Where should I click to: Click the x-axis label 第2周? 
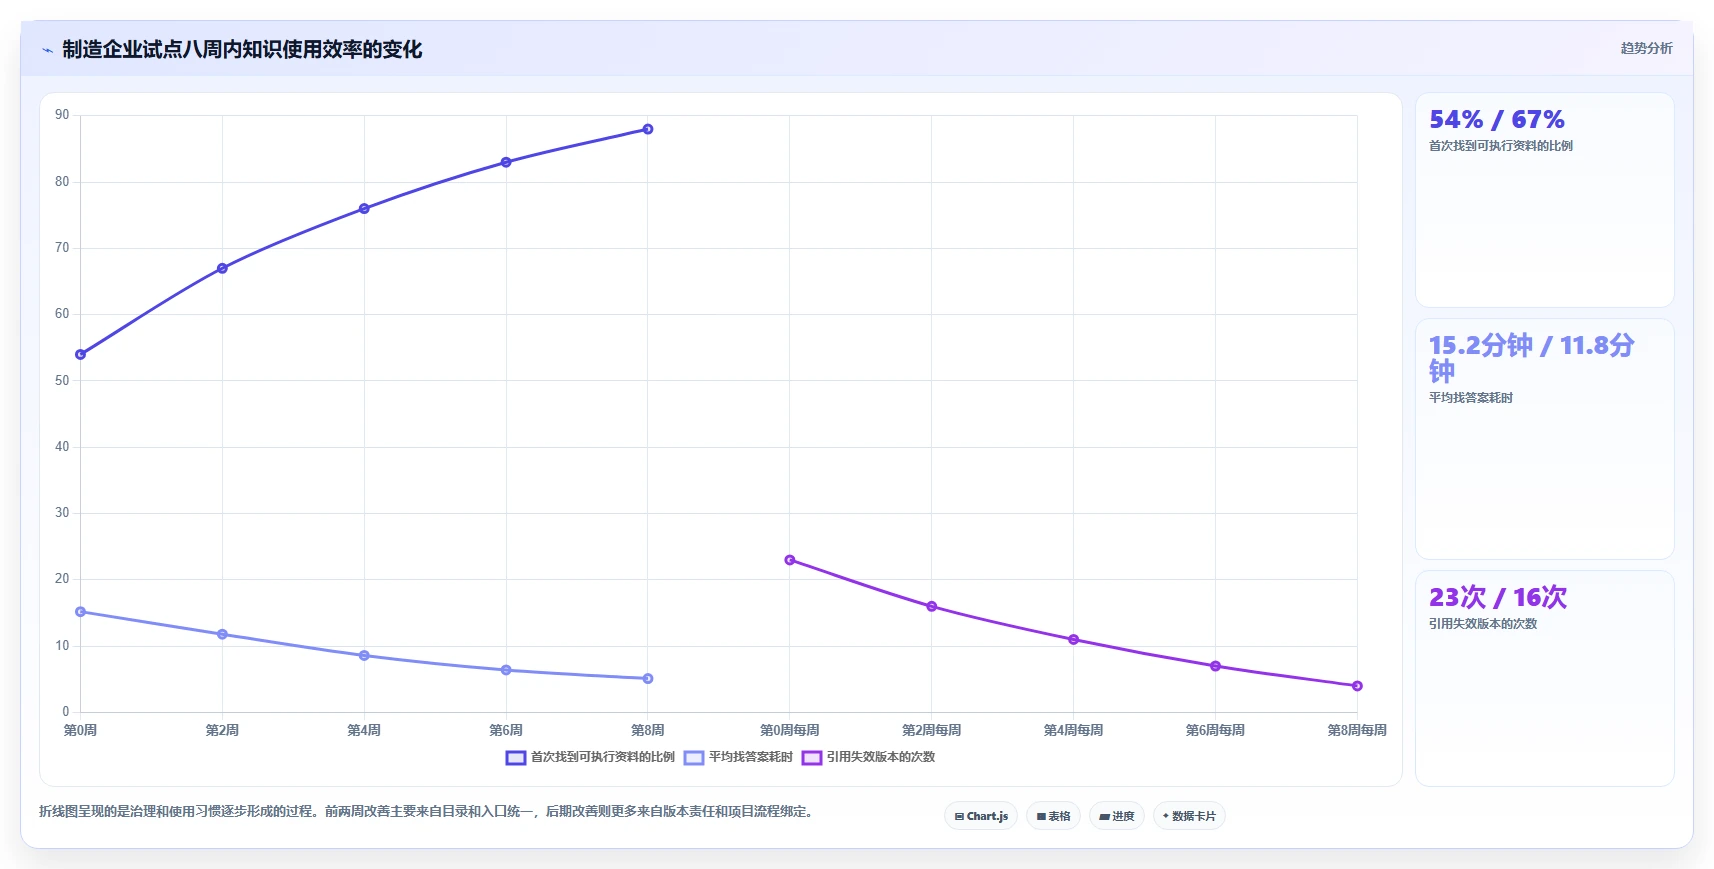point(222,730)
